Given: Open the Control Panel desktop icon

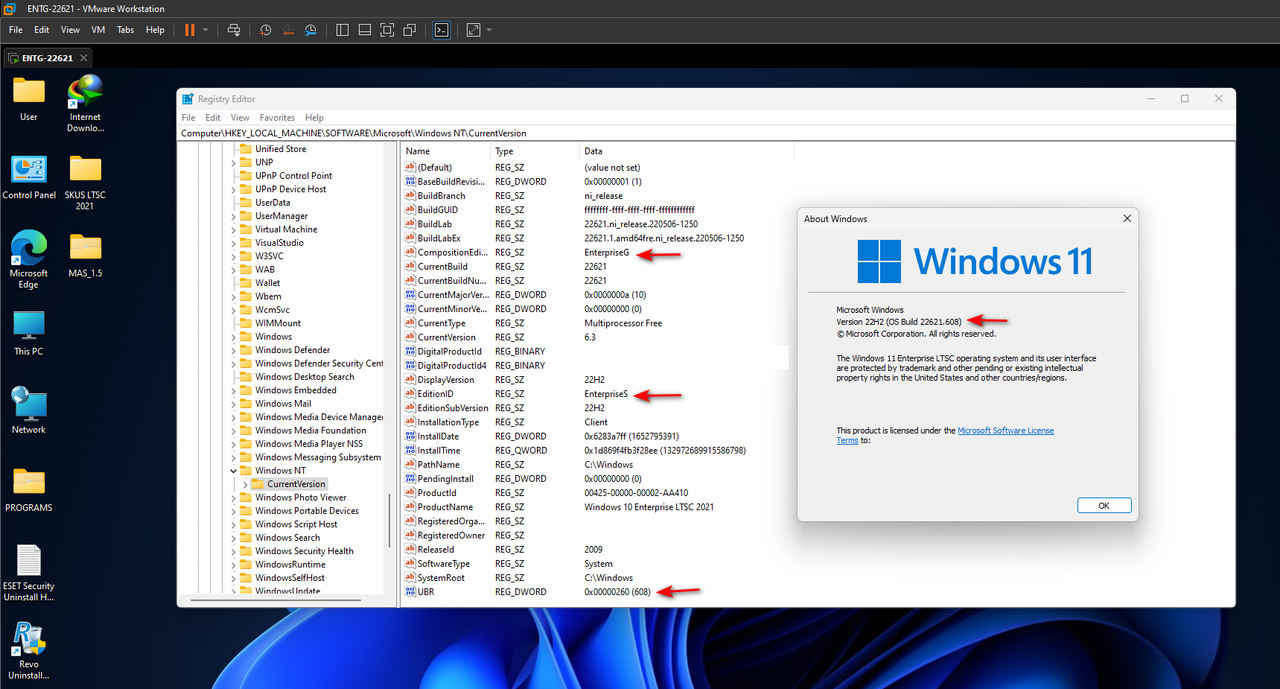Looking at the screenshot, I should pyautogui.click(x=29, y=177).
